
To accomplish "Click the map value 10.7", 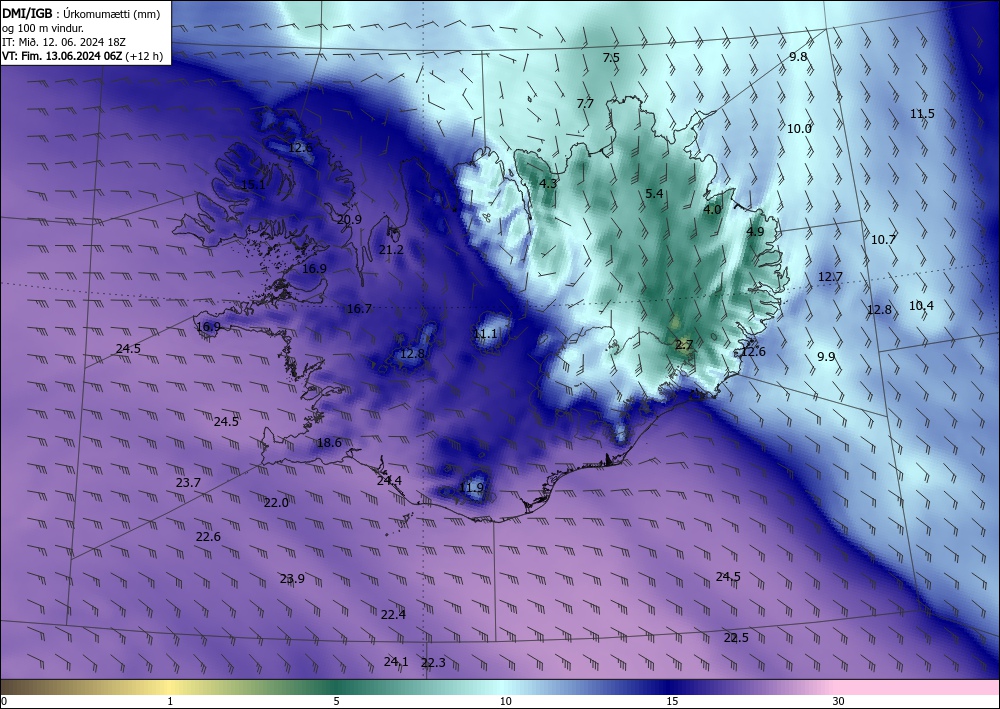I will tap(883, 240).
